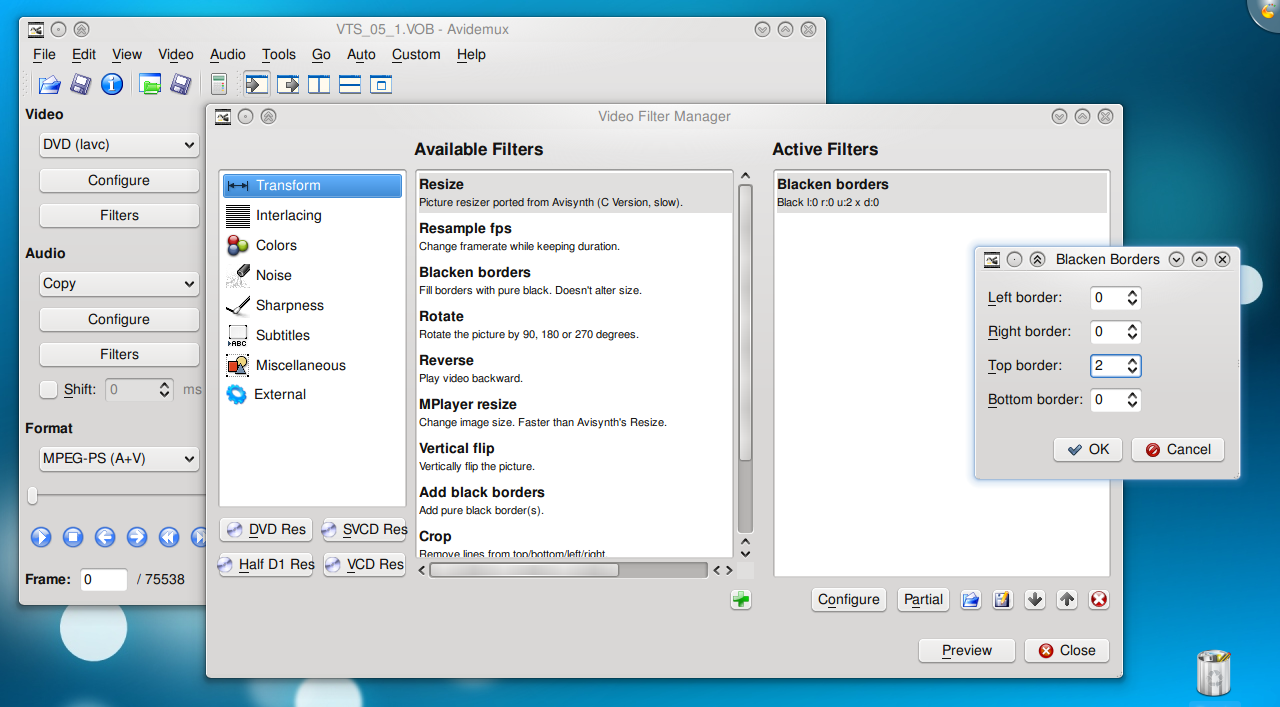
Task: Click the Right border spin box
Action: [1115, 331]
